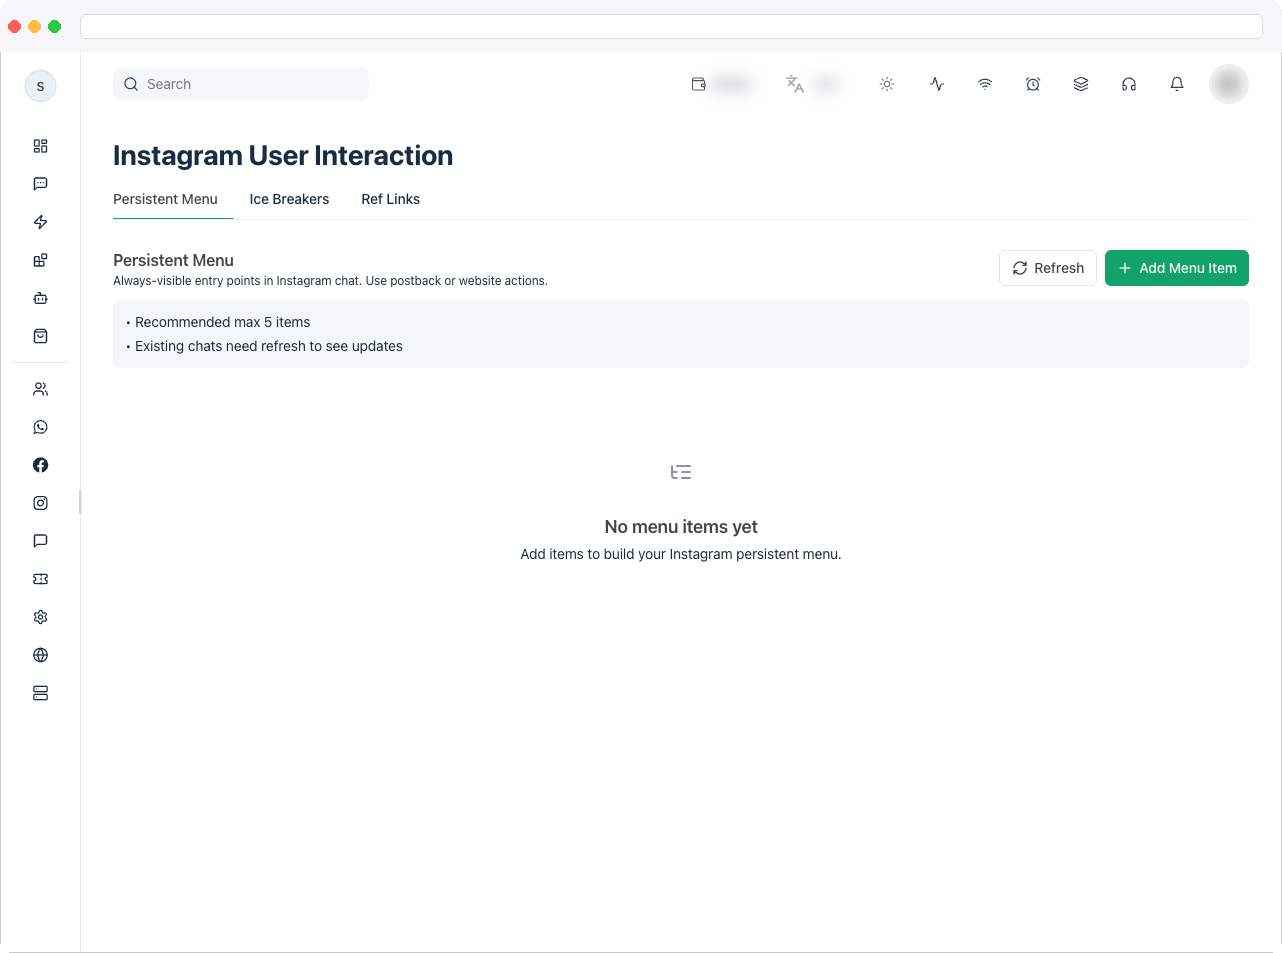Image resolution: width=1282 pixels, height=953 pixels.
Task: Click the globe icon in sidebar
Action: [x=40, y=655]
